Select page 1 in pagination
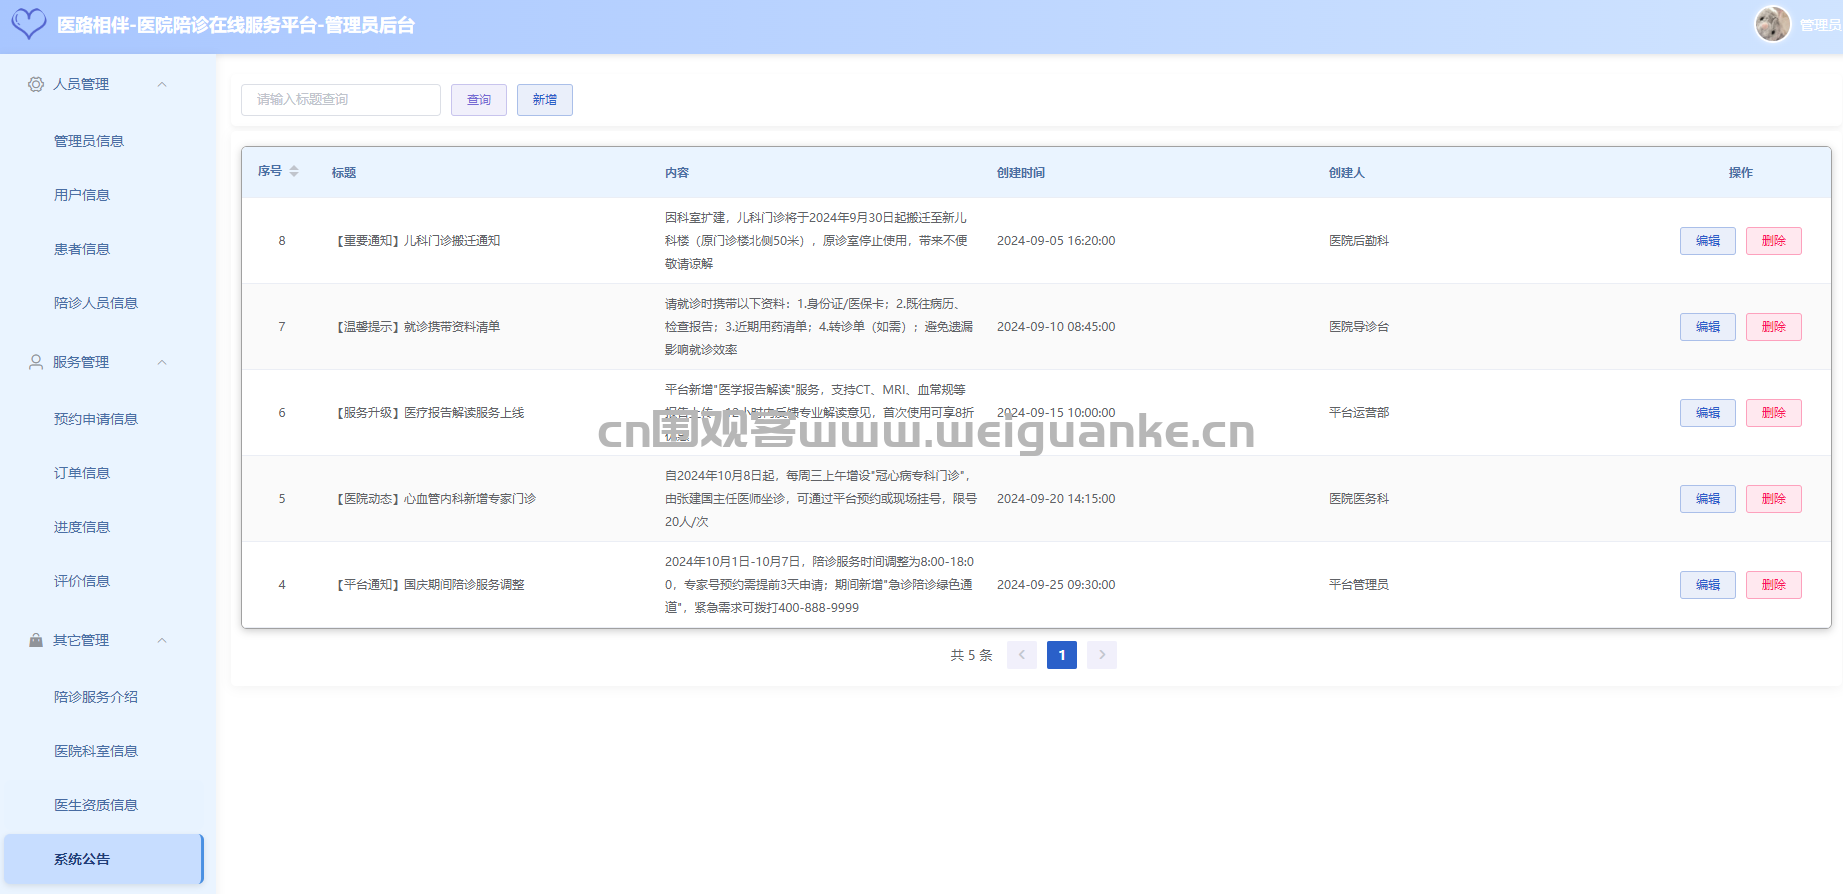1843x894 pixels. click(x=1061, y=655)
